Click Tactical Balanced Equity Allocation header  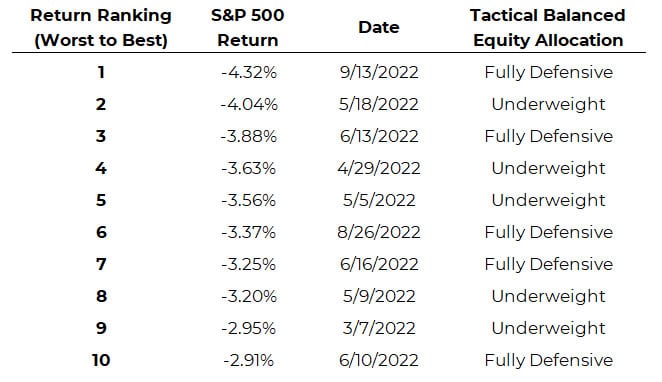548,28
